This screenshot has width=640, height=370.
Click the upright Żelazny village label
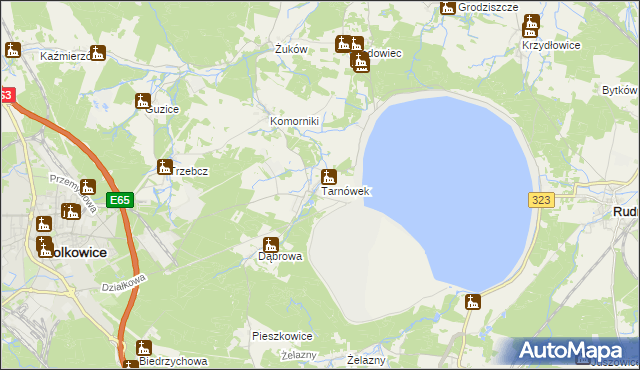point(366,360)
